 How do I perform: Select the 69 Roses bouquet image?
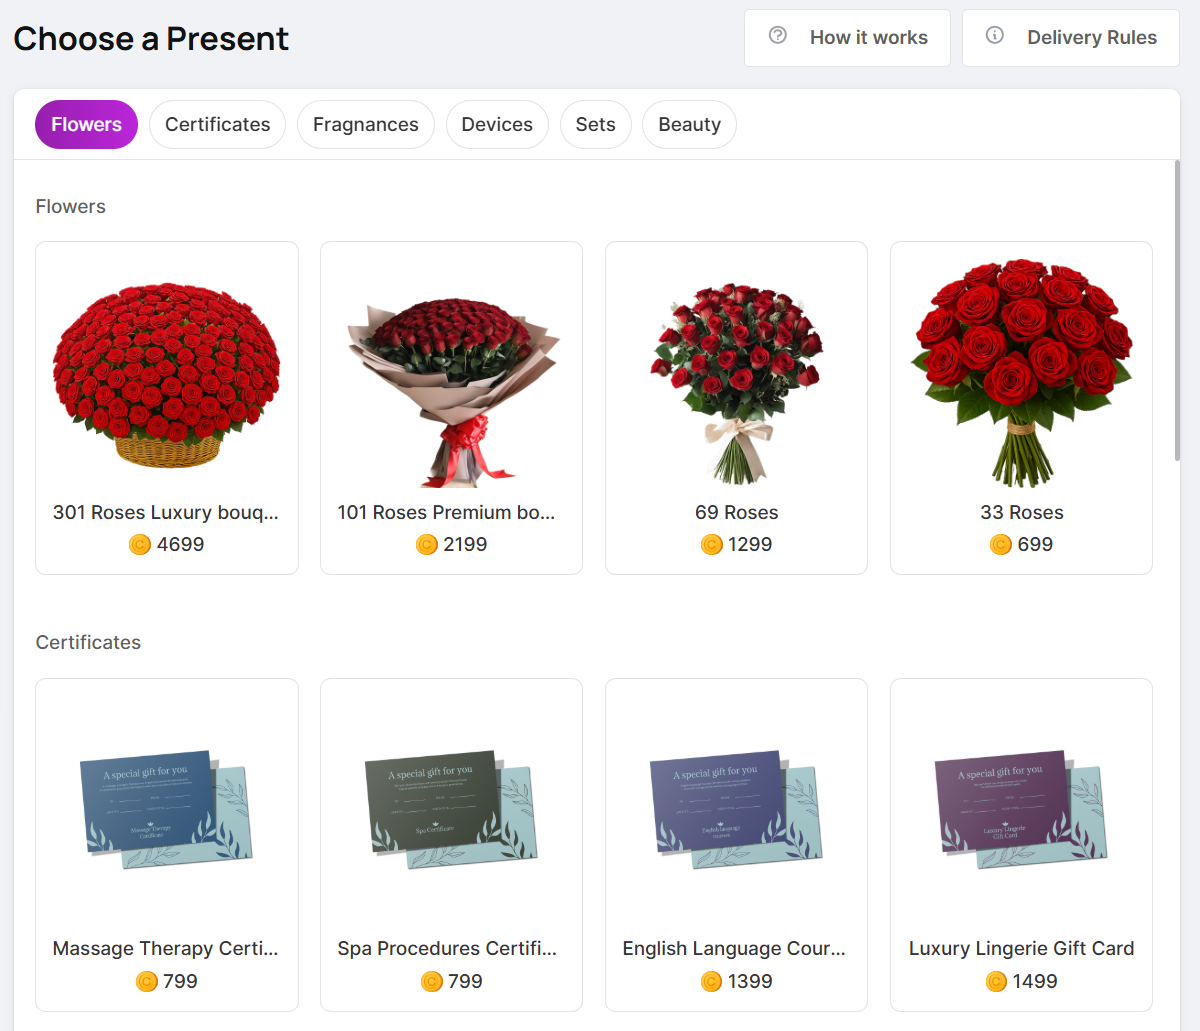736,370
